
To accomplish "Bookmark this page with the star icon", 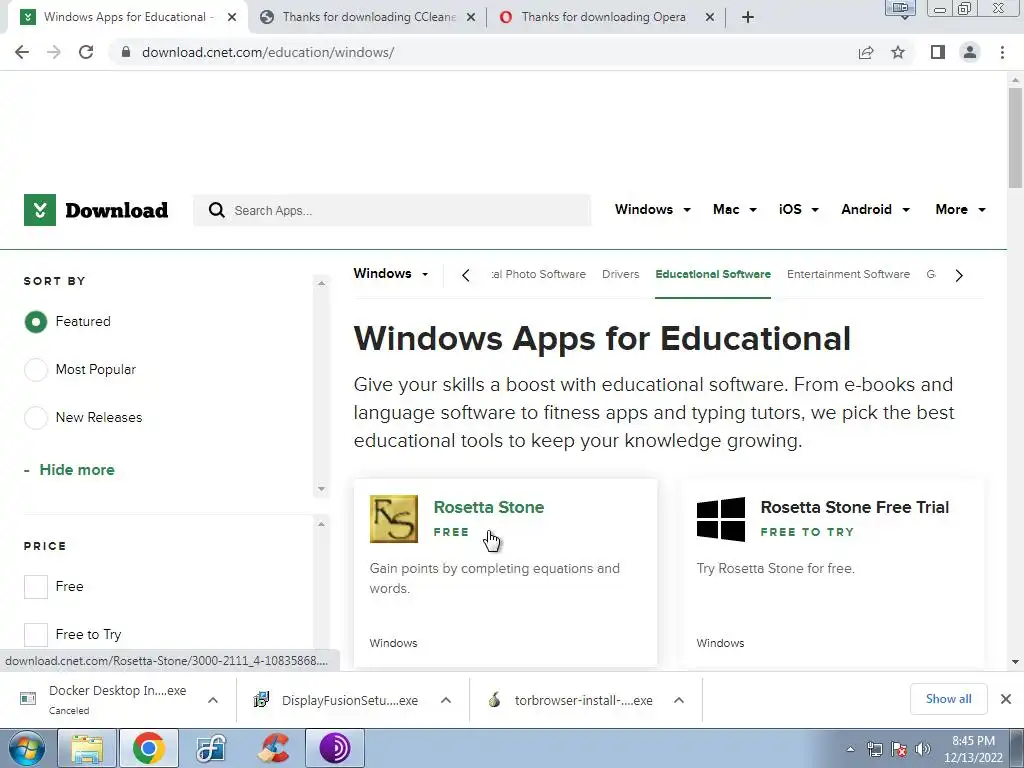I will (898, 52).
